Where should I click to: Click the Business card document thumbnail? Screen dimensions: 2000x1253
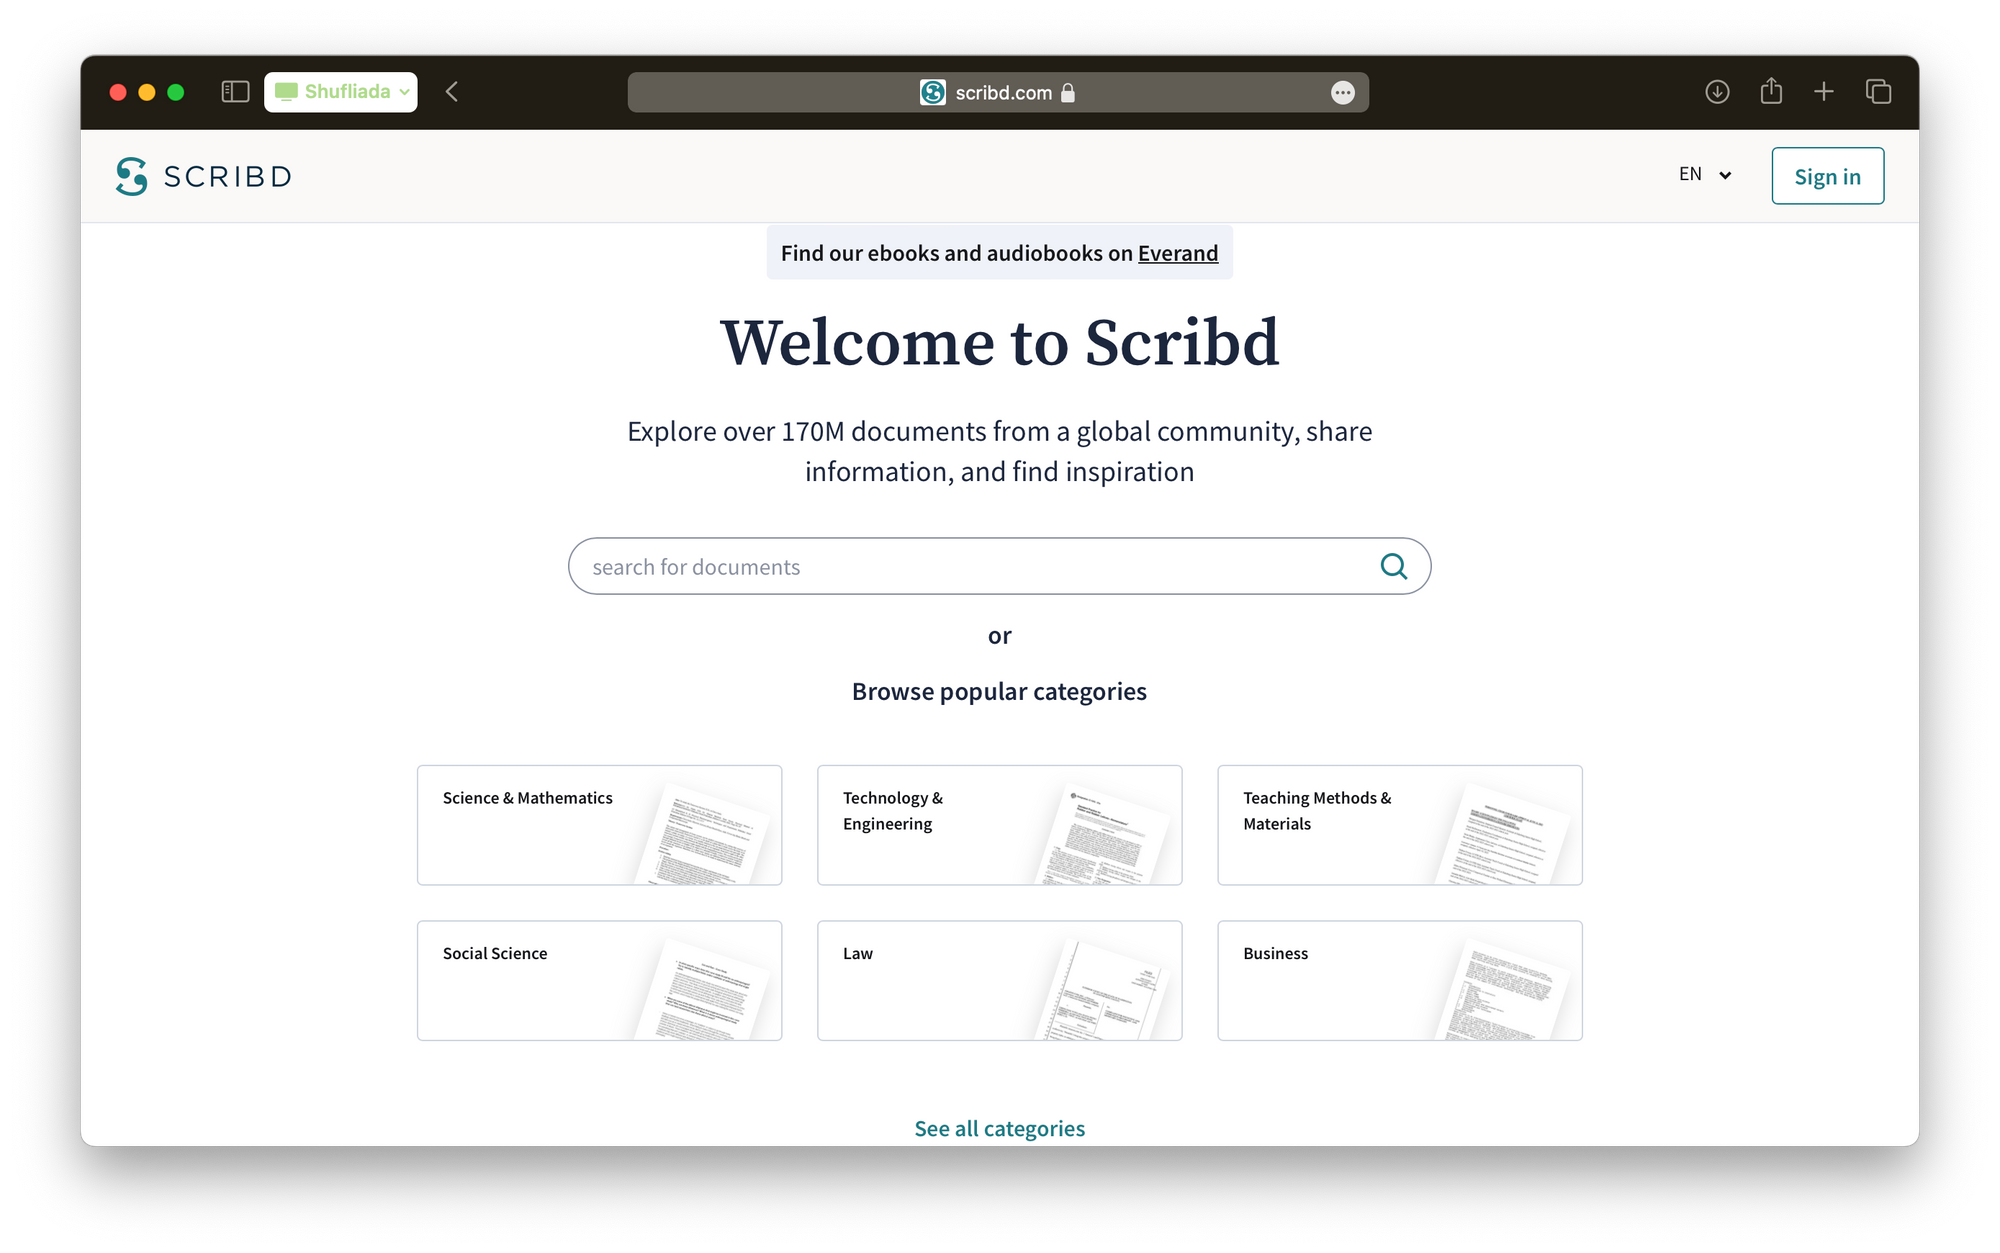[1504, 991]
